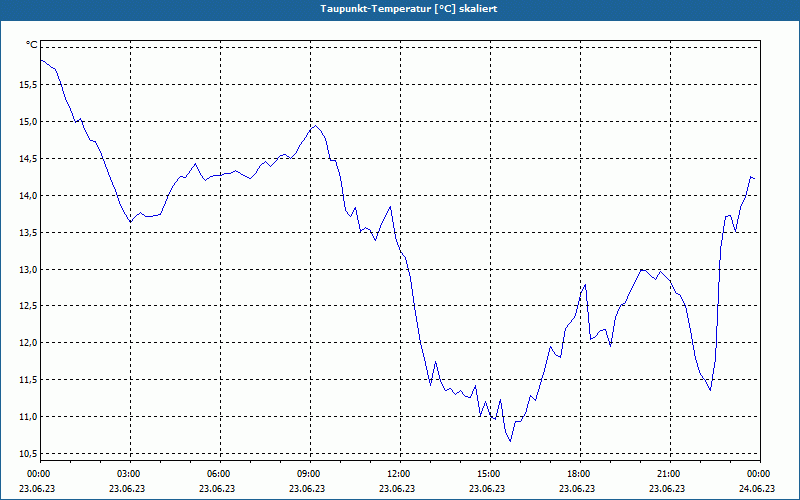
Task: Click the 14,5 y-axis label
Action: pos(28,159)
